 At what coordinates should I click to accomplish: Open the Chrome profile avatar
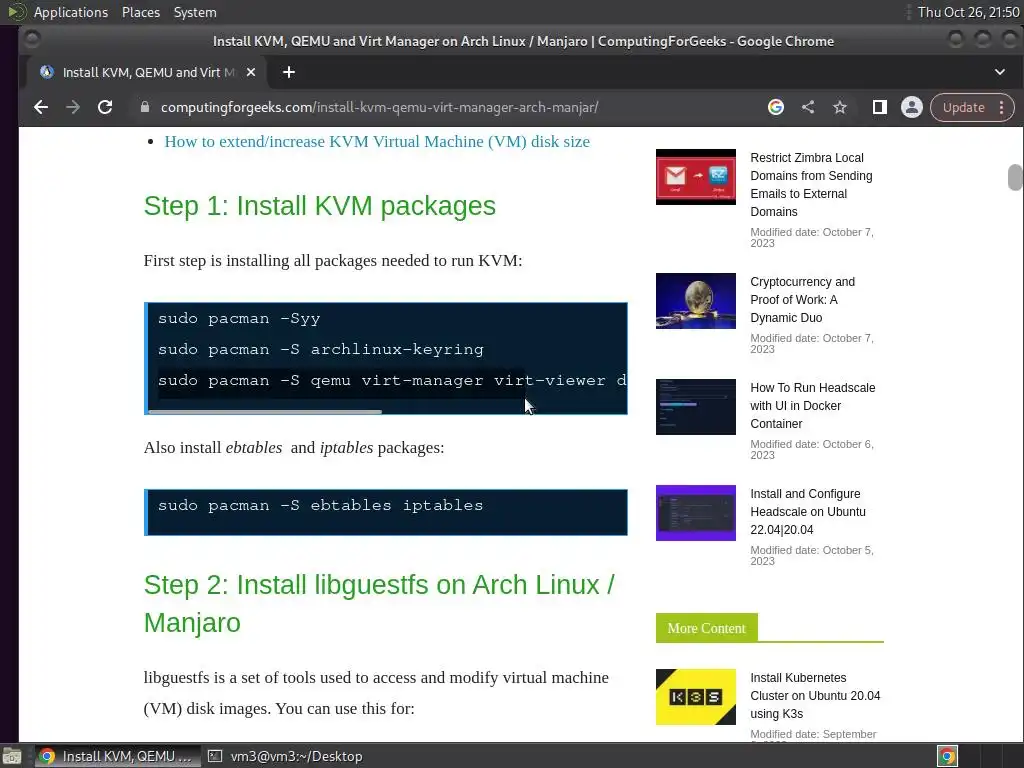tap(912, 107)
